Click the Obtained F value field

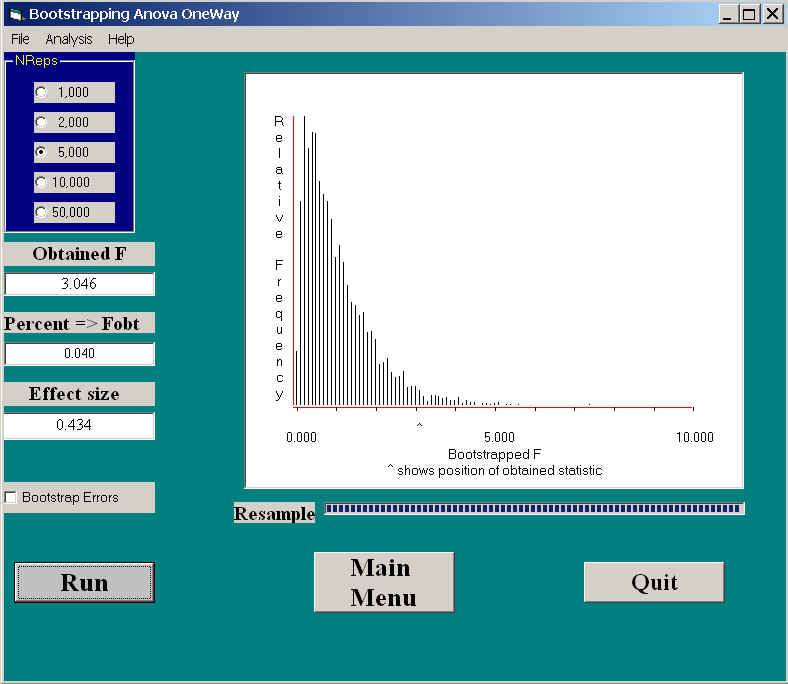tap(79, 284)
